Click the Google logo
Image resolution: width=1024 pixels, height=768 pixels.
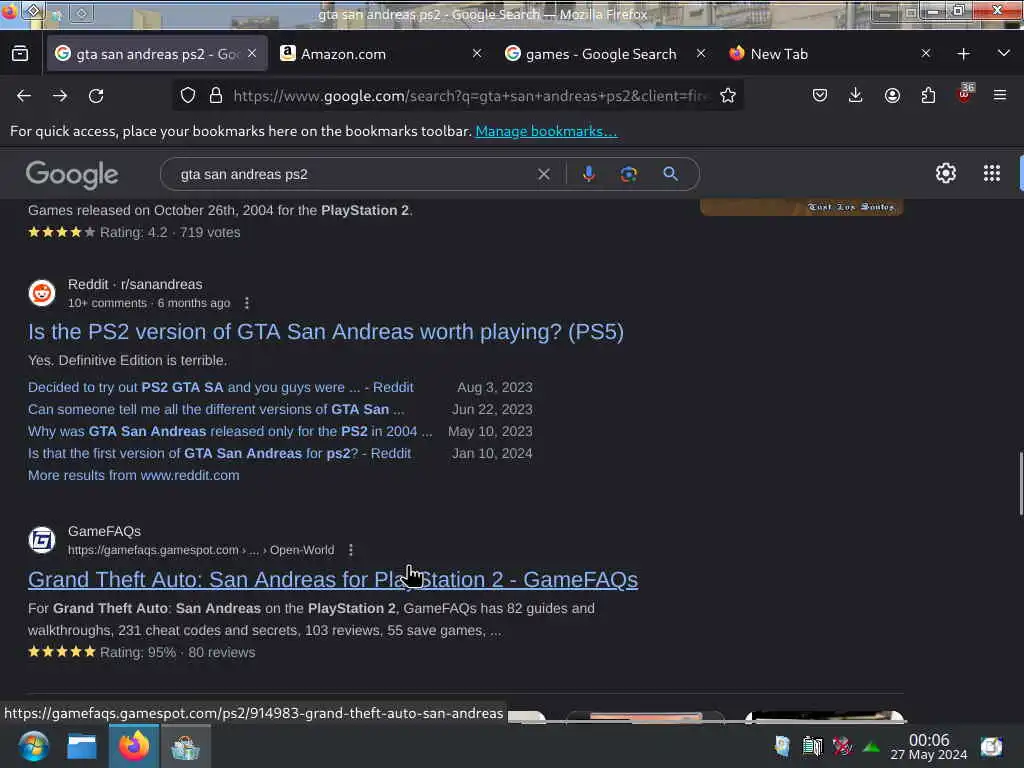(72, 174)
